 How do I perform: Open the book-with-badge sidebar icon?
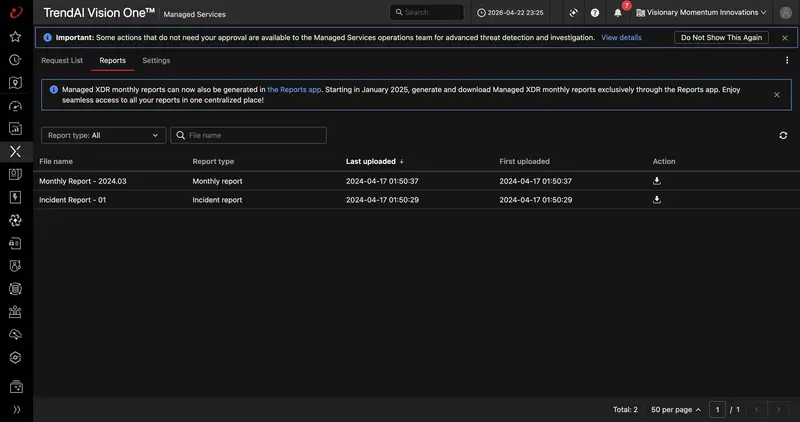(15, 174)
